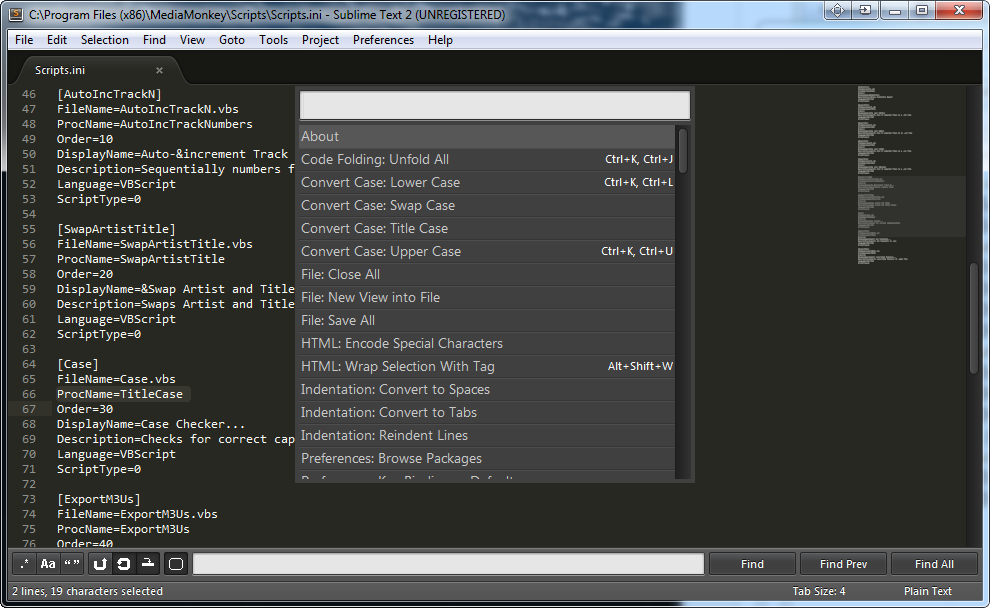
Task: Open the Tab Size: 4 selector
Action: [819, 591]
